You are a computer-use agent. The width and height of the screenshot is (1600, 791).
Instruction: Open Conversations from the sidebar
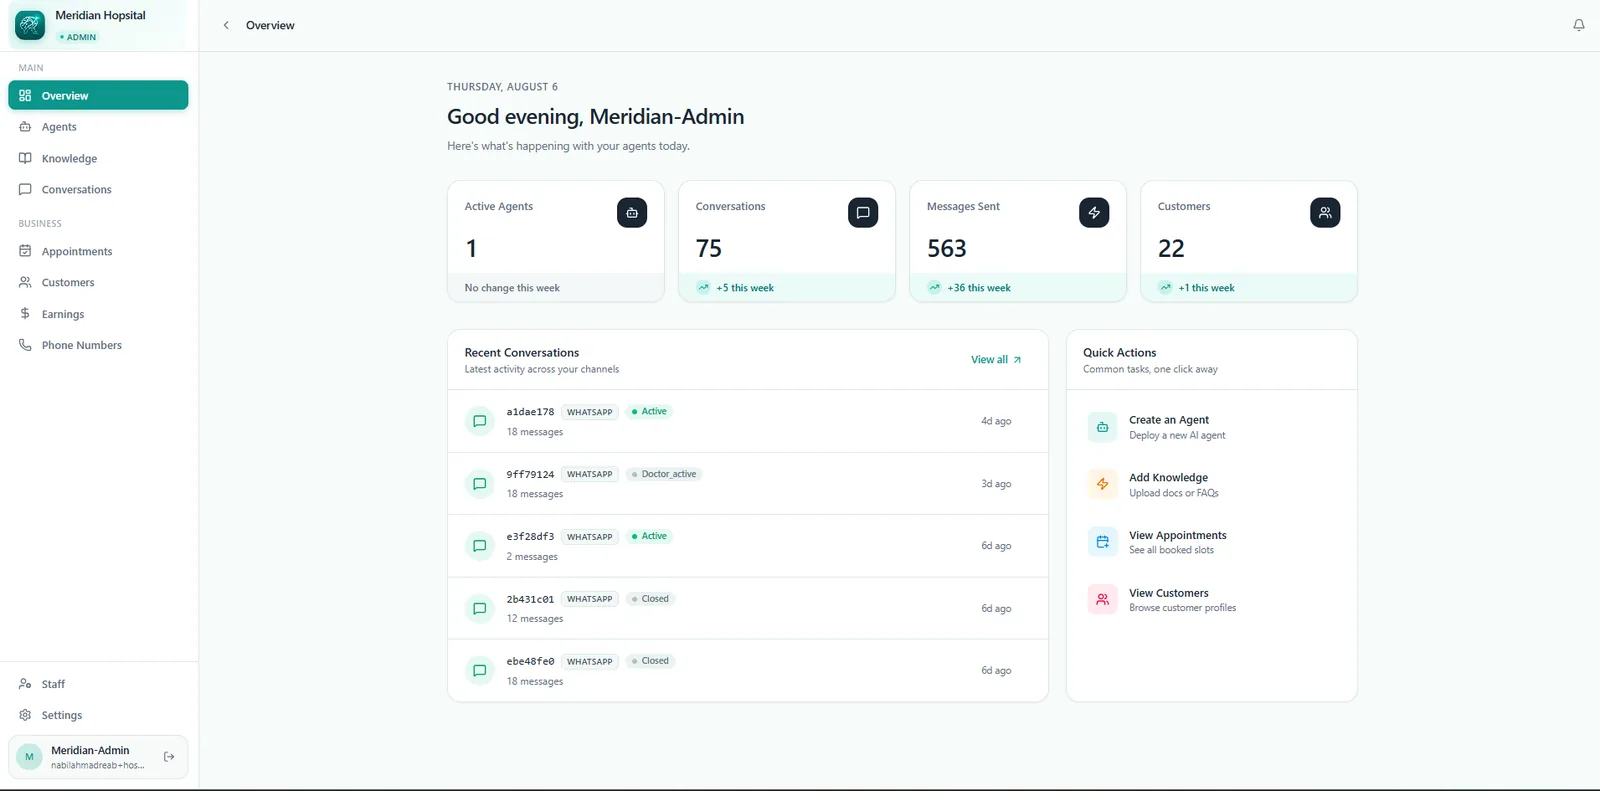(x=98, y=189)
